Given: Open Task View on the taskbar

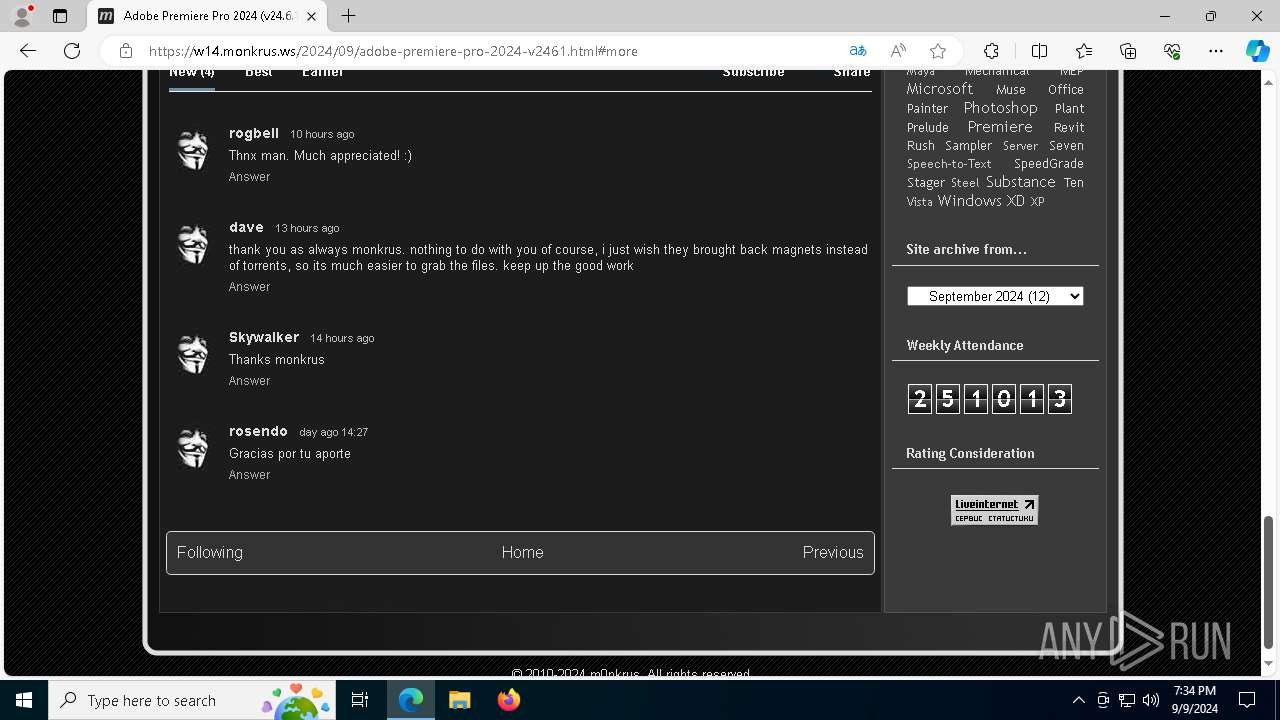Looking at the screenshot, I should pyautogui.click(x=361, y=700).
